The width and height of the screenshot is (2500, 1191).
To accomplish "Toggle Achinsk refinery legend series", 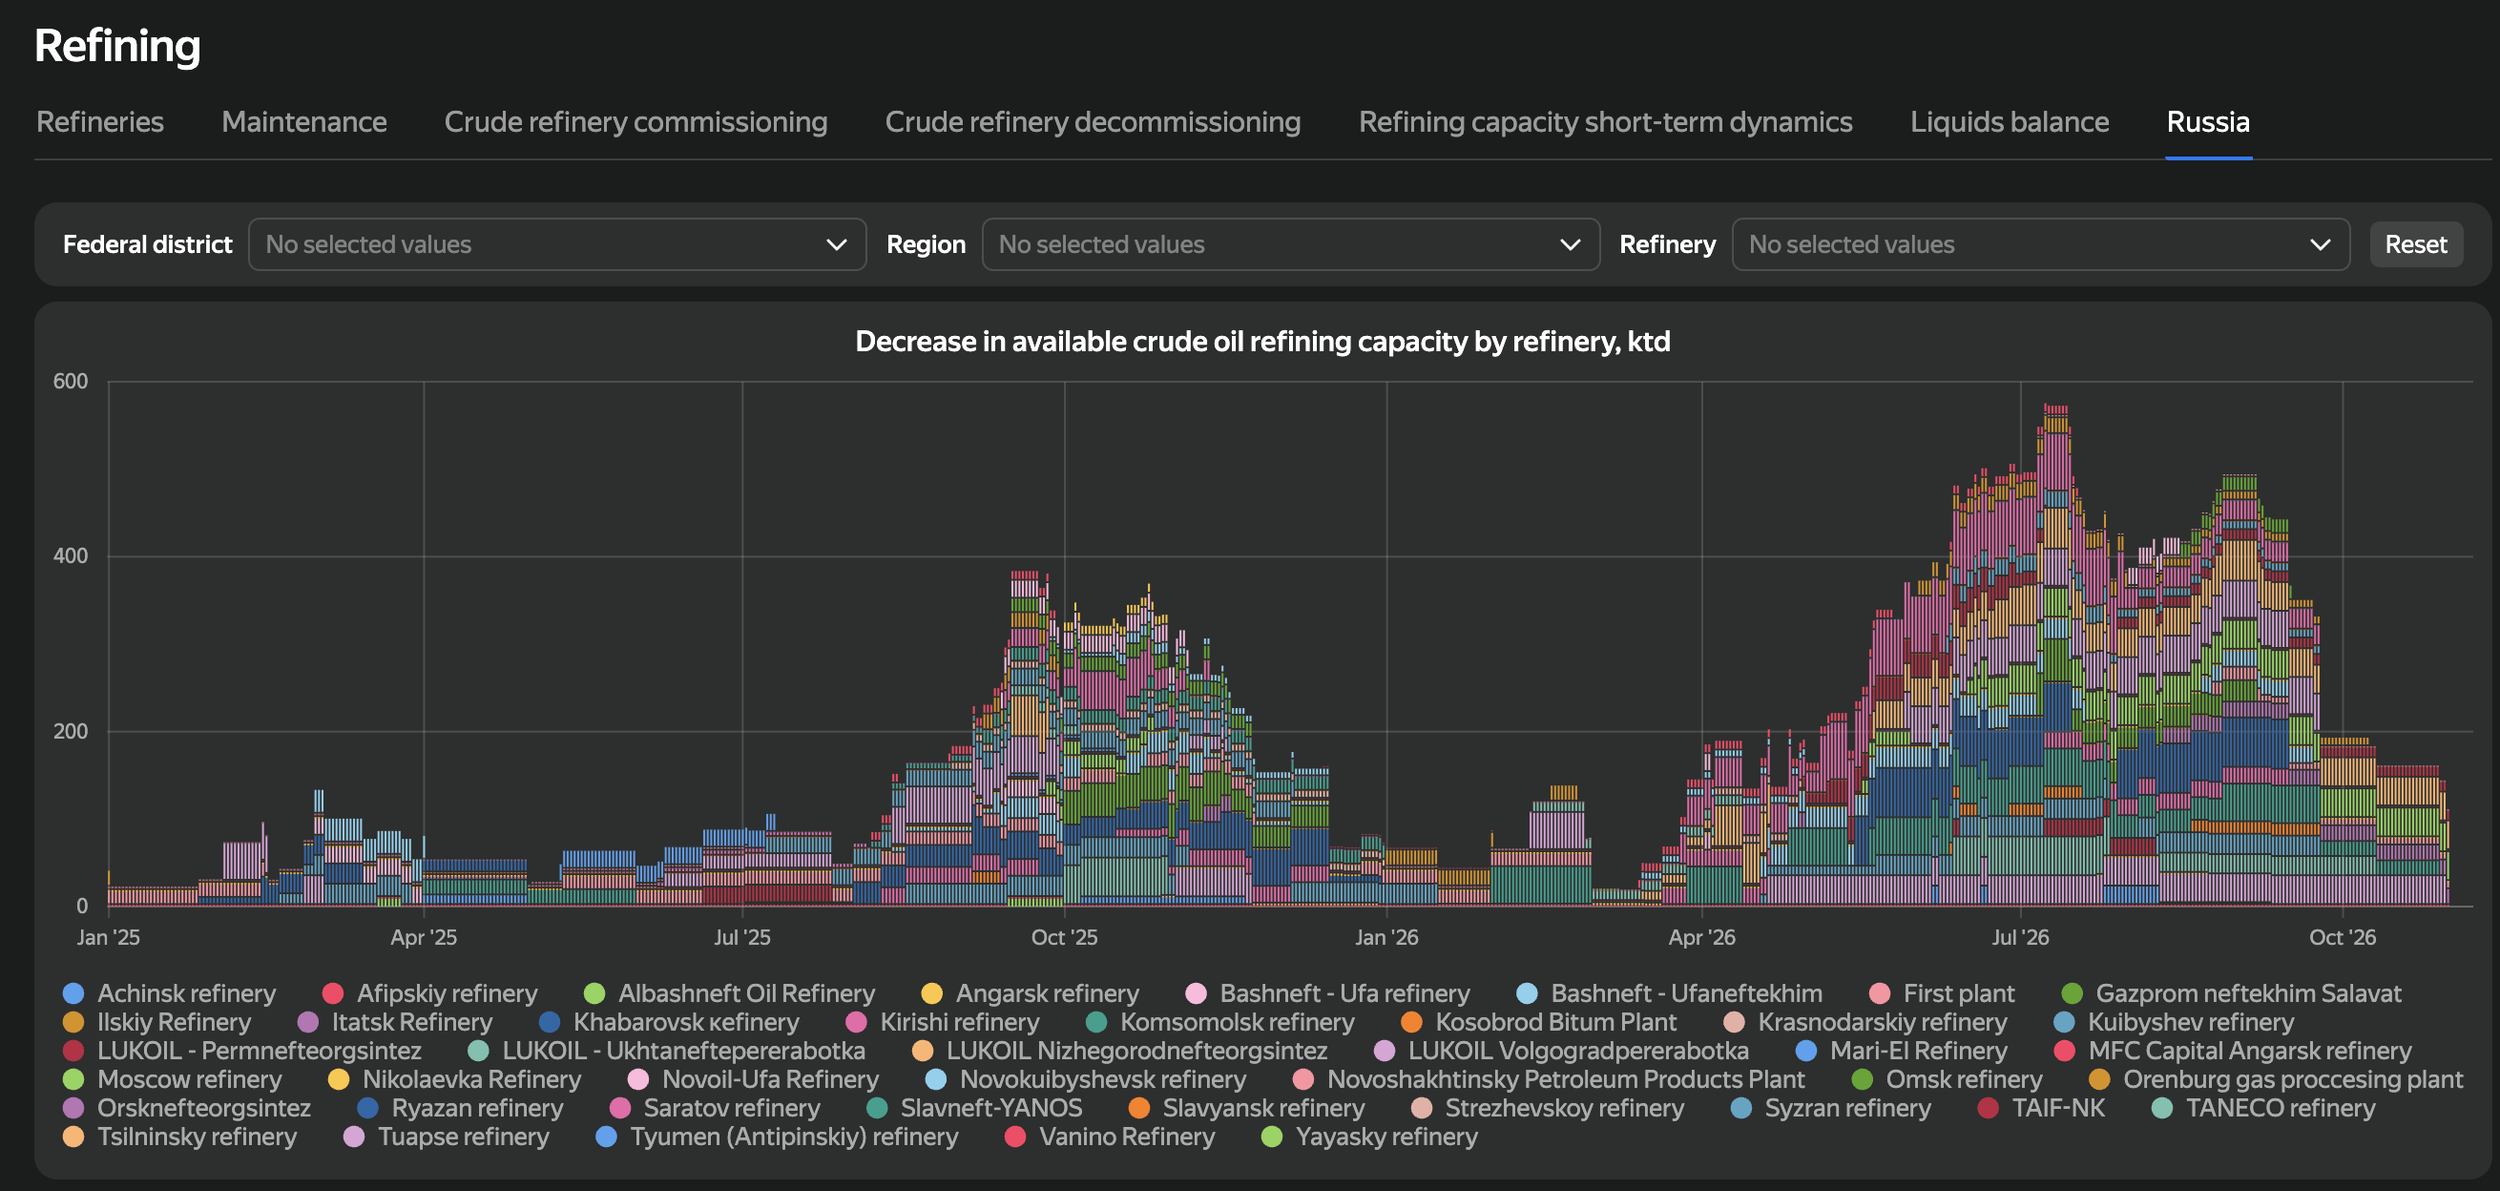I will click(169, 993).
